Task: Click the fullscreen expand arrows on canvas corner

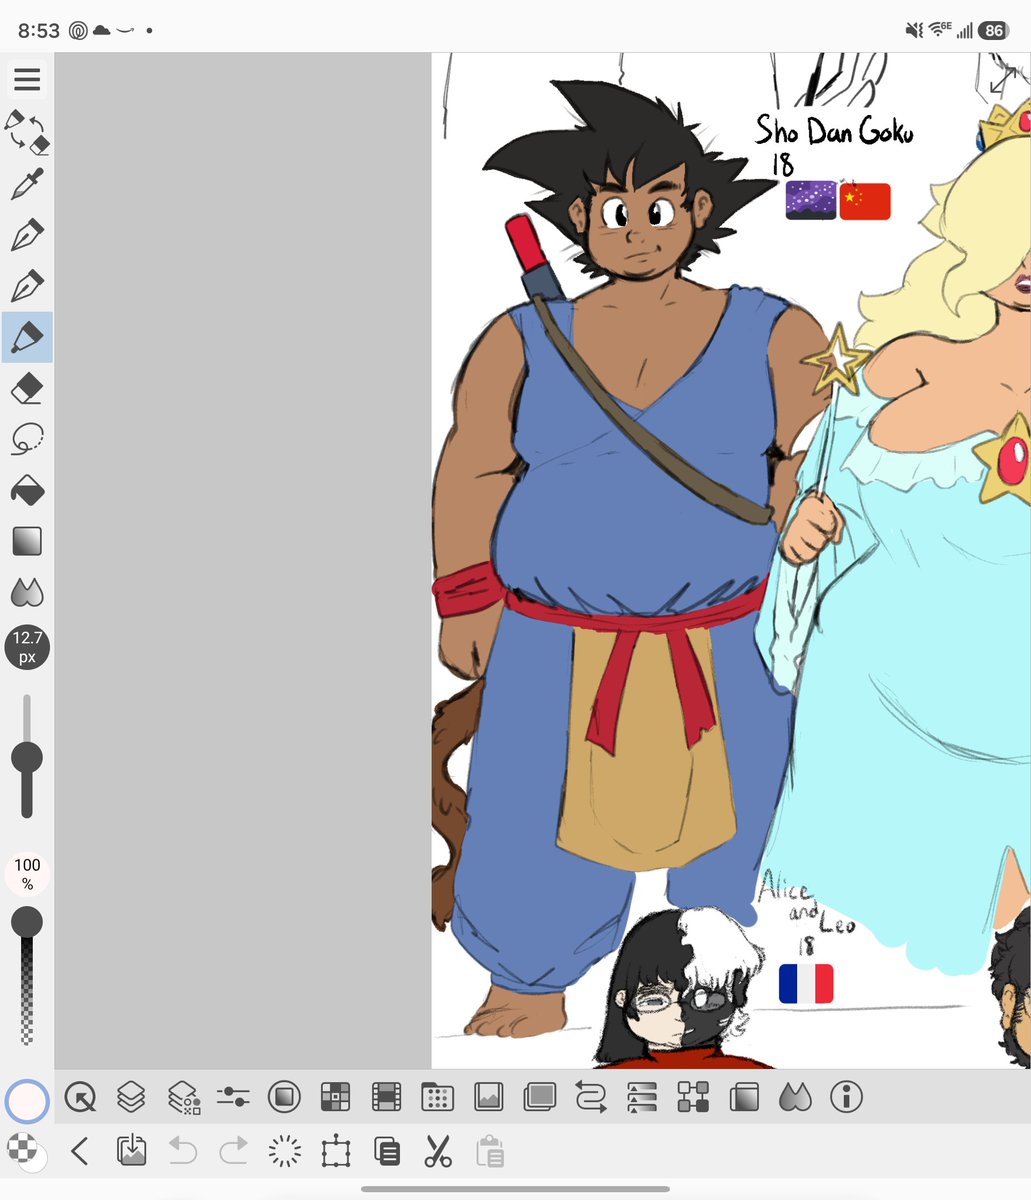Action: (1003, 80)
